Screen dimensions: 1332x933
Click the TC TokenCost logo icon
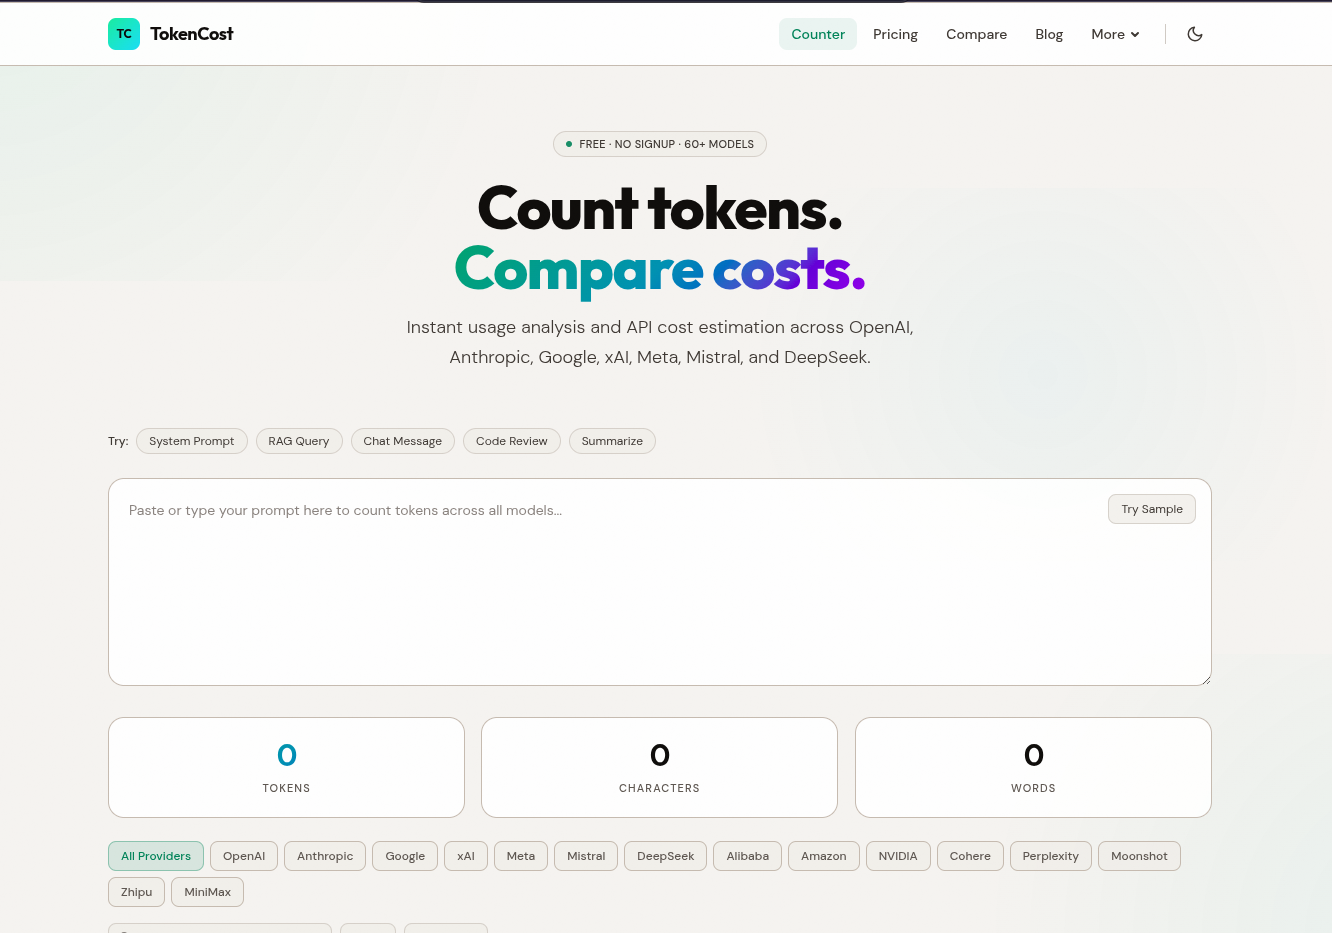123,33
